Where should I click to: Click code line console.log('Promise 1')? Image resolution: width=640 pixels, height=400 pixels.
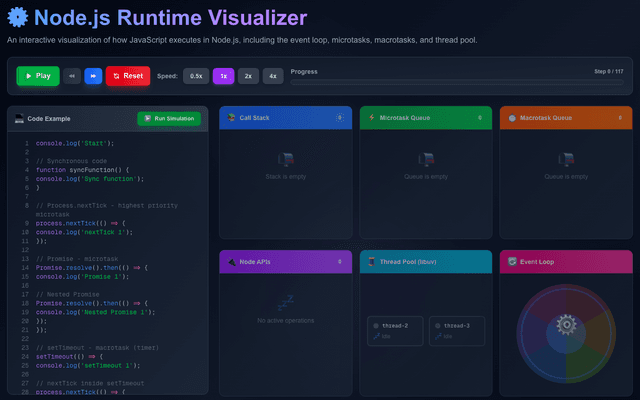pos(82,277)
